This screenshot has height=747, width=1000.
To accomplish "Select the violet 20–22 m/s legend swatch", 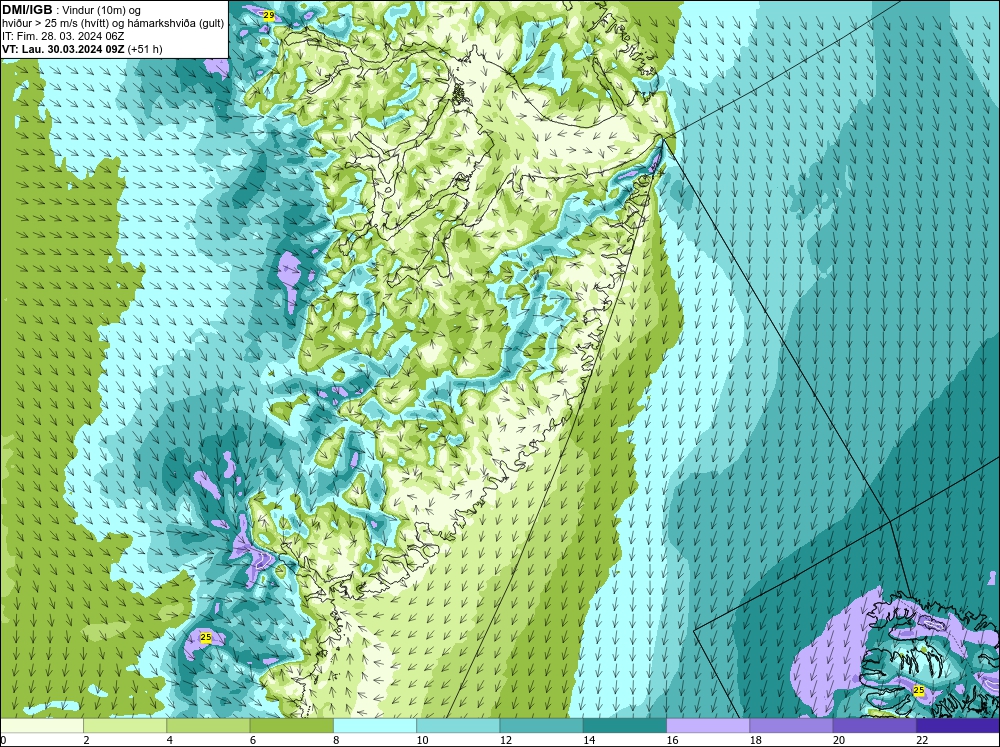I will [x=875, y=726].
